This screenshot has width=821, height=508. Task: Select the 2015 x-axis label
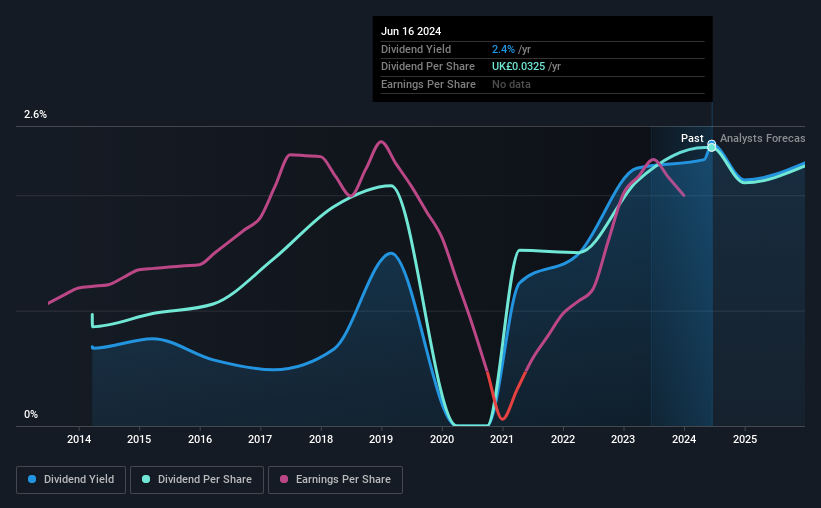click(139, 439)
